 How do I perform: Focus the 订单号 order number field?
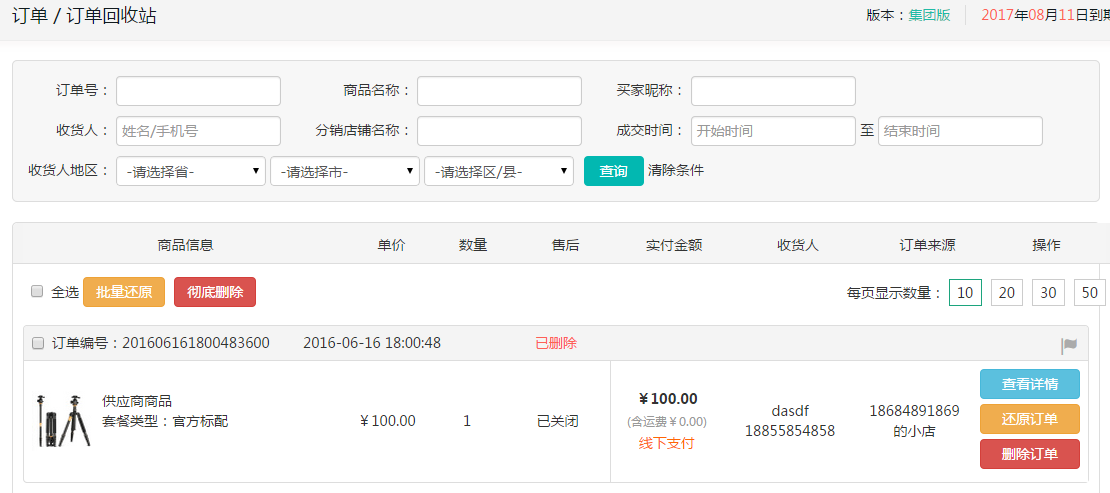point(198,91)
